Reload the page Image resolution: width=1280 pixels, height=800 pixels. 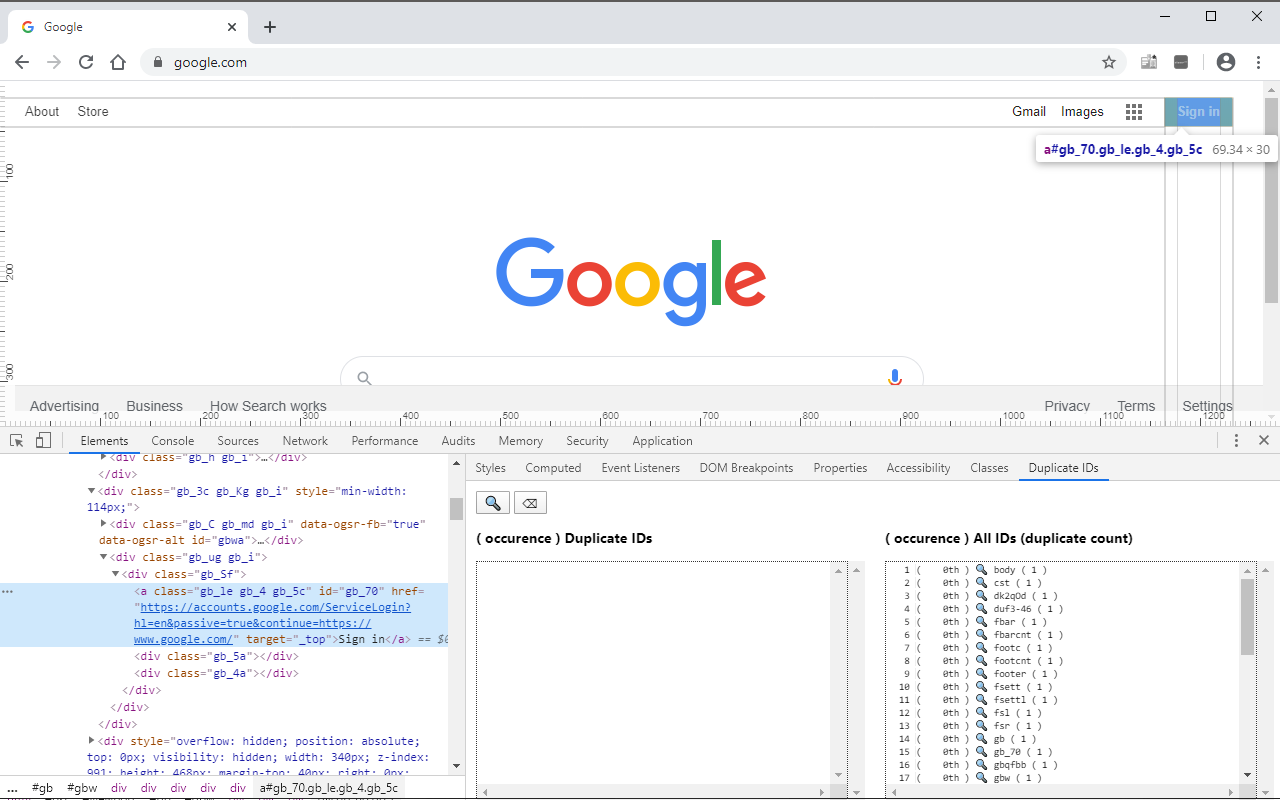85,61
